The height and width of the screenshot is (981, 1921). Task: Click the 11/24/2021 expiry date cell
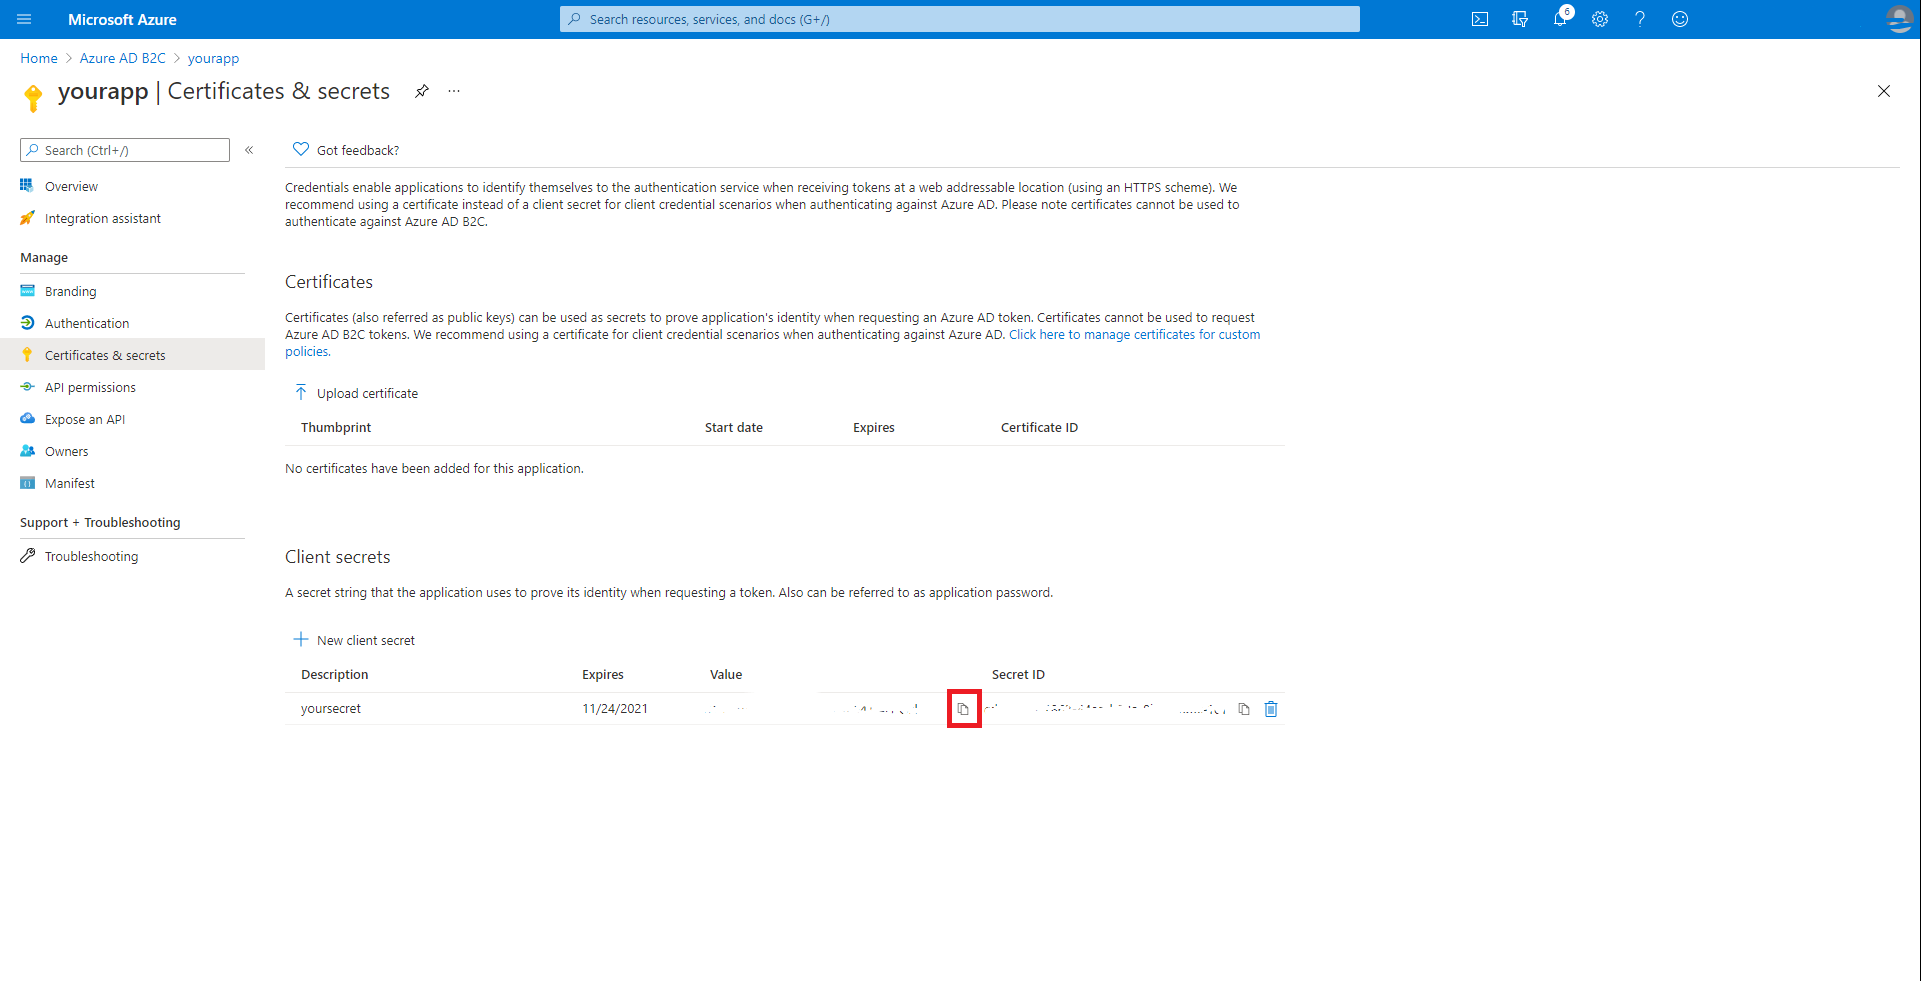coord(615,708)
